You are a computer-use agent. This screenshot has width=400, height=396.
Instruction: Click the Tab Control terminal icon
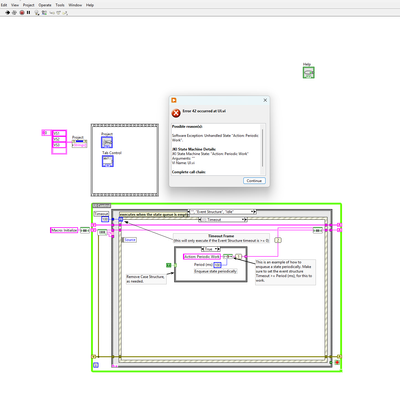click(x=108, y=161)
